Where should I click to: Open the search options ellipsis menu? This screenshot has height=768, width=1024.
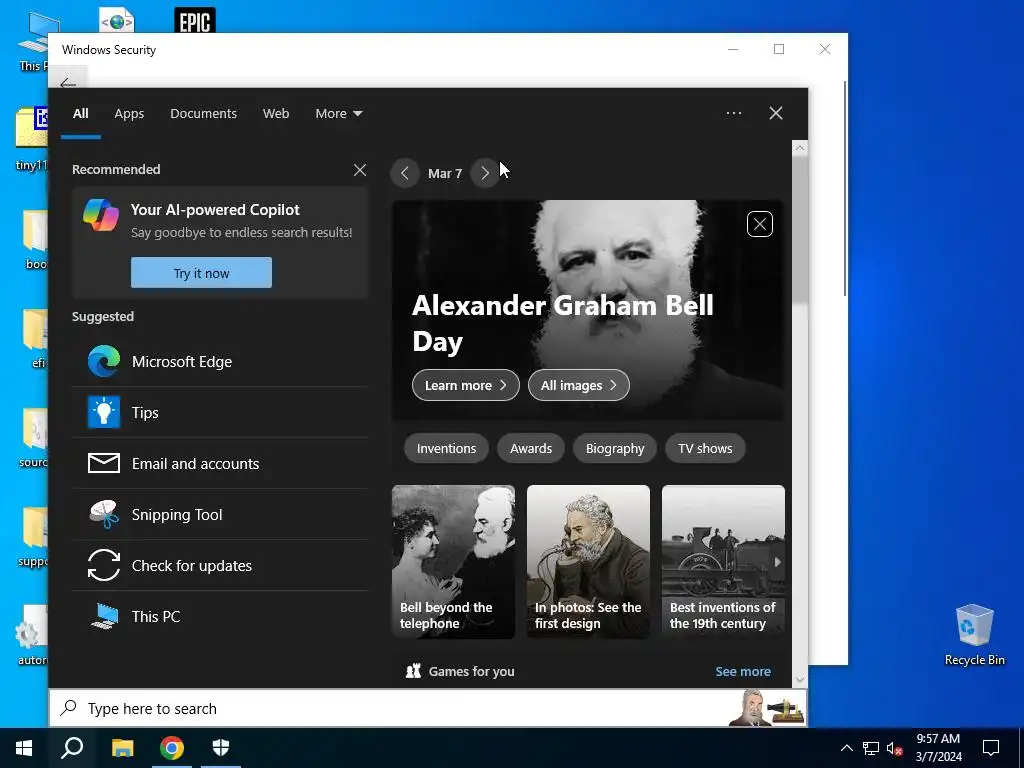point(734,113)
